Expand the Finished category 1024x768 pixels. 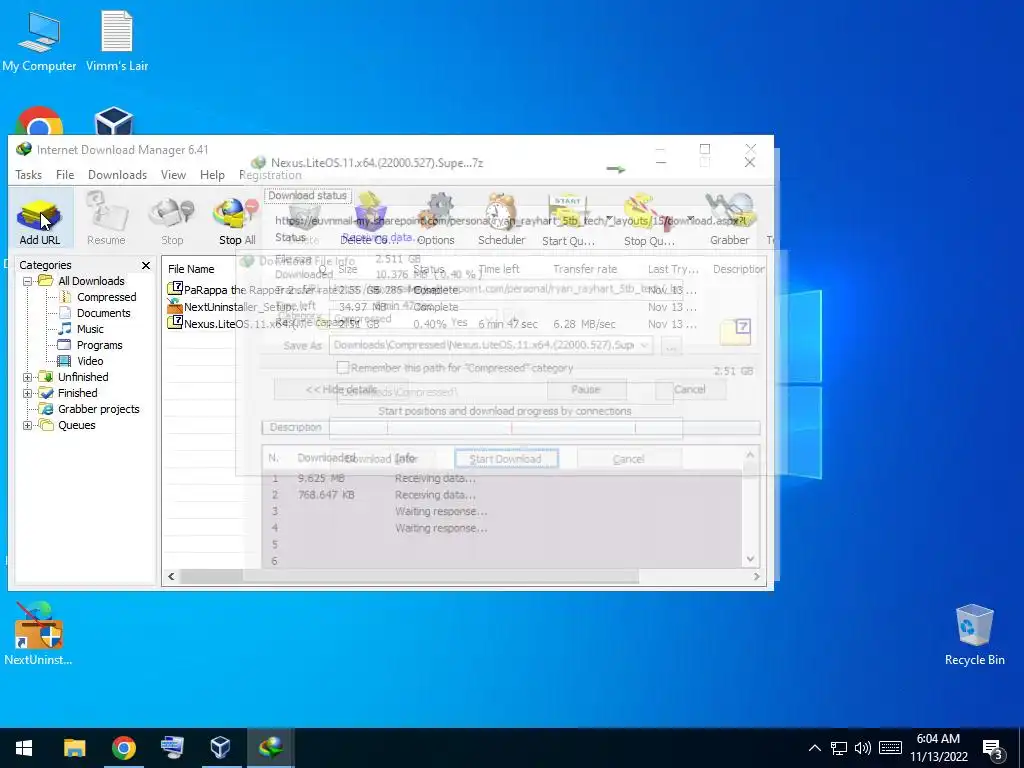pos(27,393)
